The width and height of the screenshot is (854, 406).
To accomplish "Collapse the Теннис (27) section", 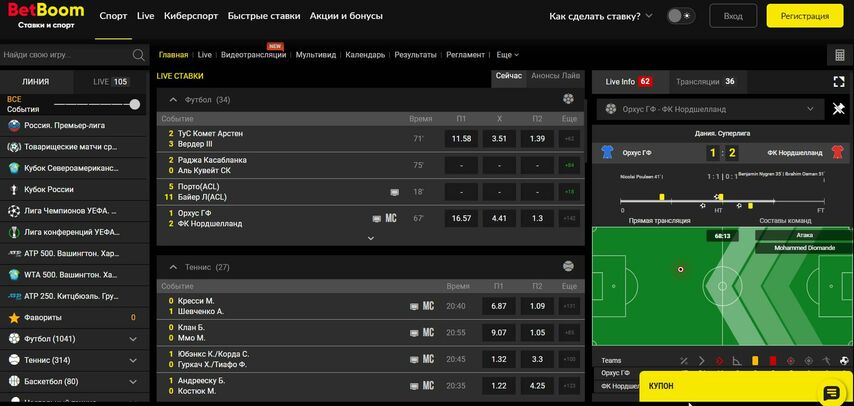I will point(173,267).
